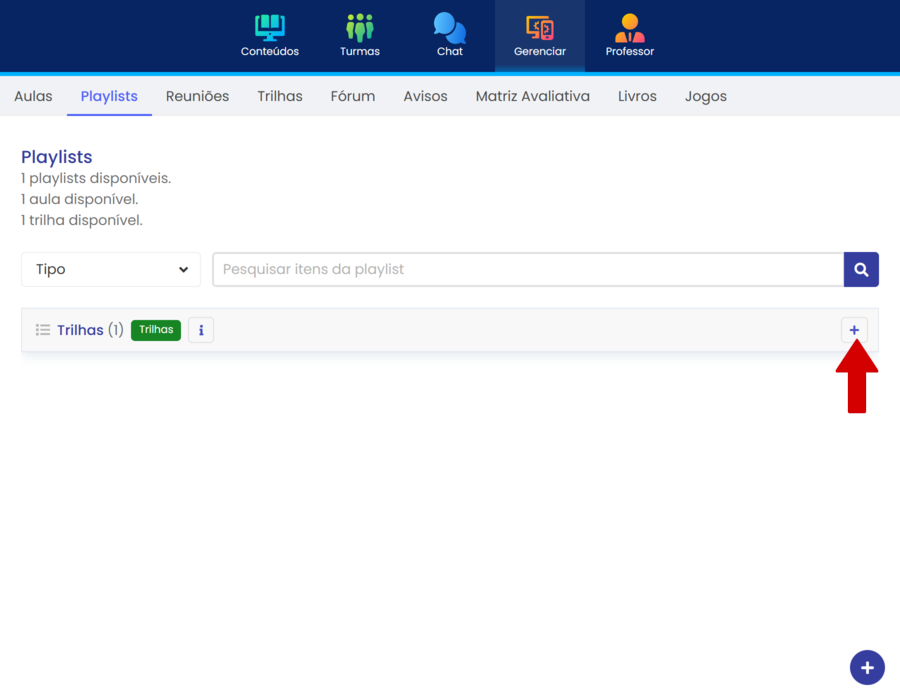The image size is (900, 700).
Task: Open the Professor profile icon
Action: 630,36
